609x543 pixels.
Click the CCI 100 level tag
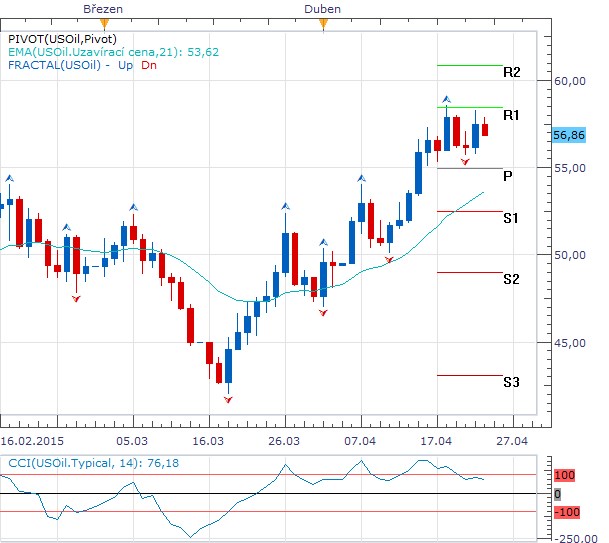coord(564,475)
